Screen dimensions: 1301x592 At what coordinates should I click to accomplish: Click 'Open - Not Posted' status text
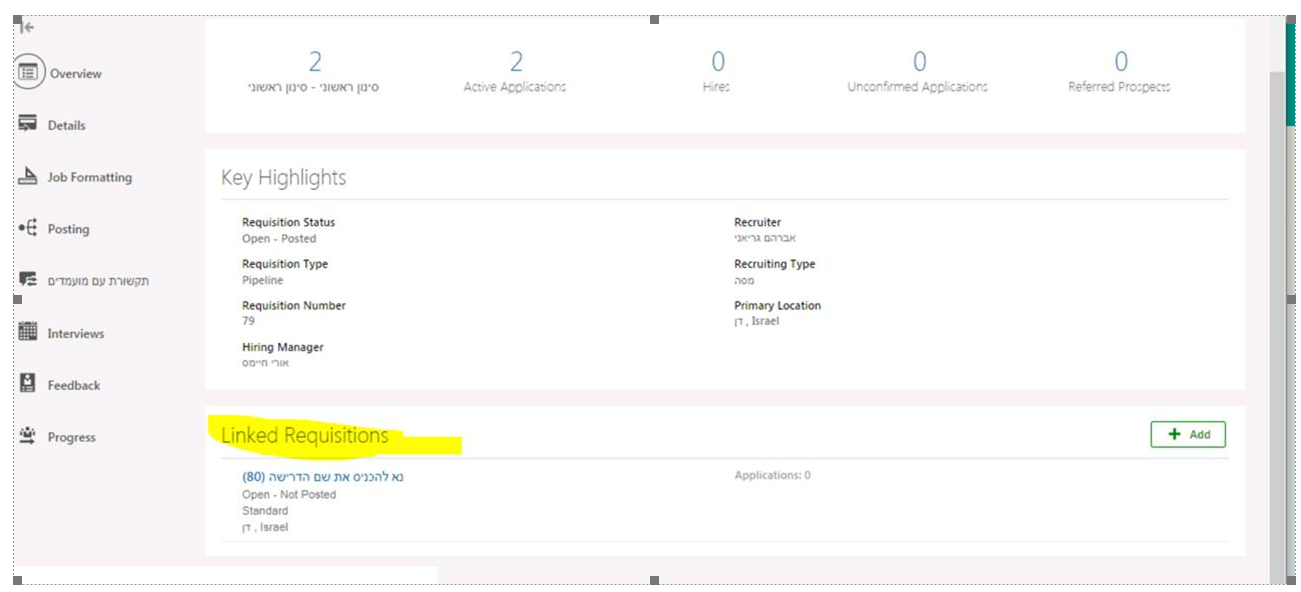(x=289, y=495)
